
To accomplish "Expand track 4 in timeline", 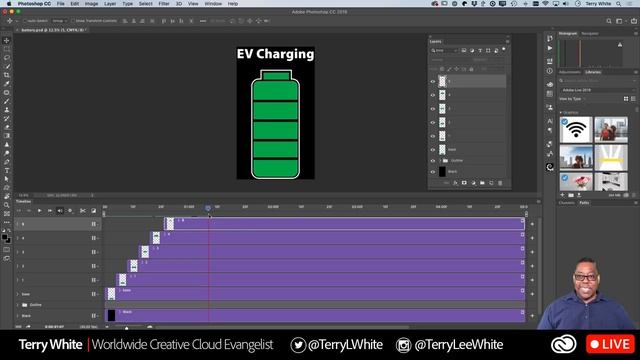I will 18,238.
